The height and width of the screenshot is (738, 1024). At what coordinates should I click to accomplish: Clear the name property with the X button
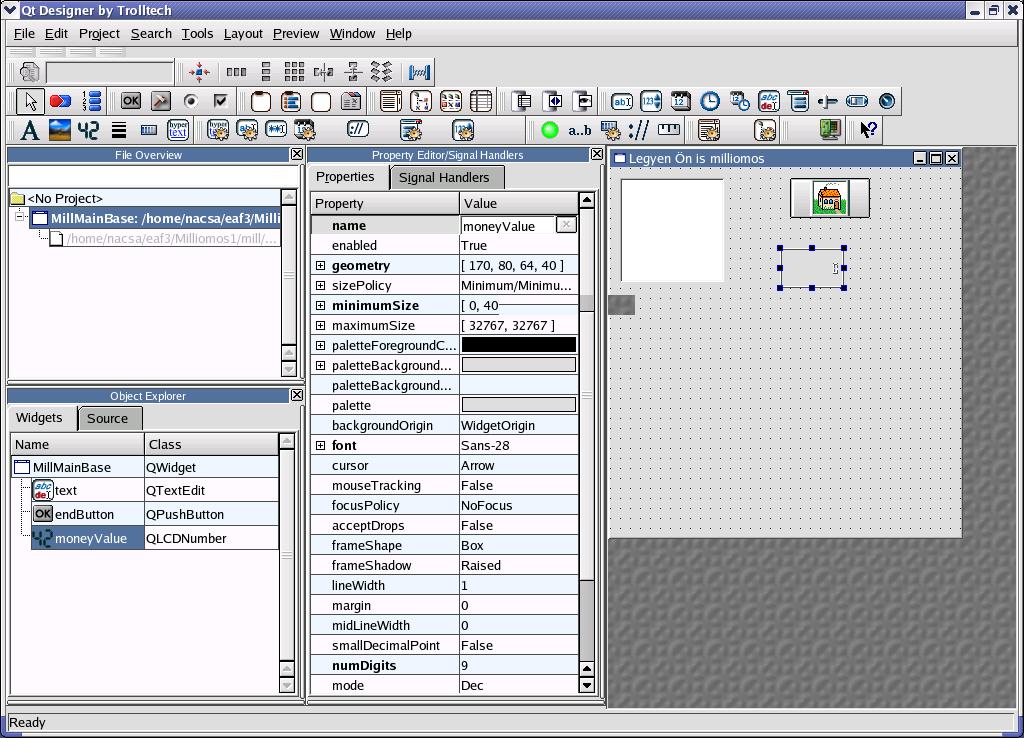point(566,225)
